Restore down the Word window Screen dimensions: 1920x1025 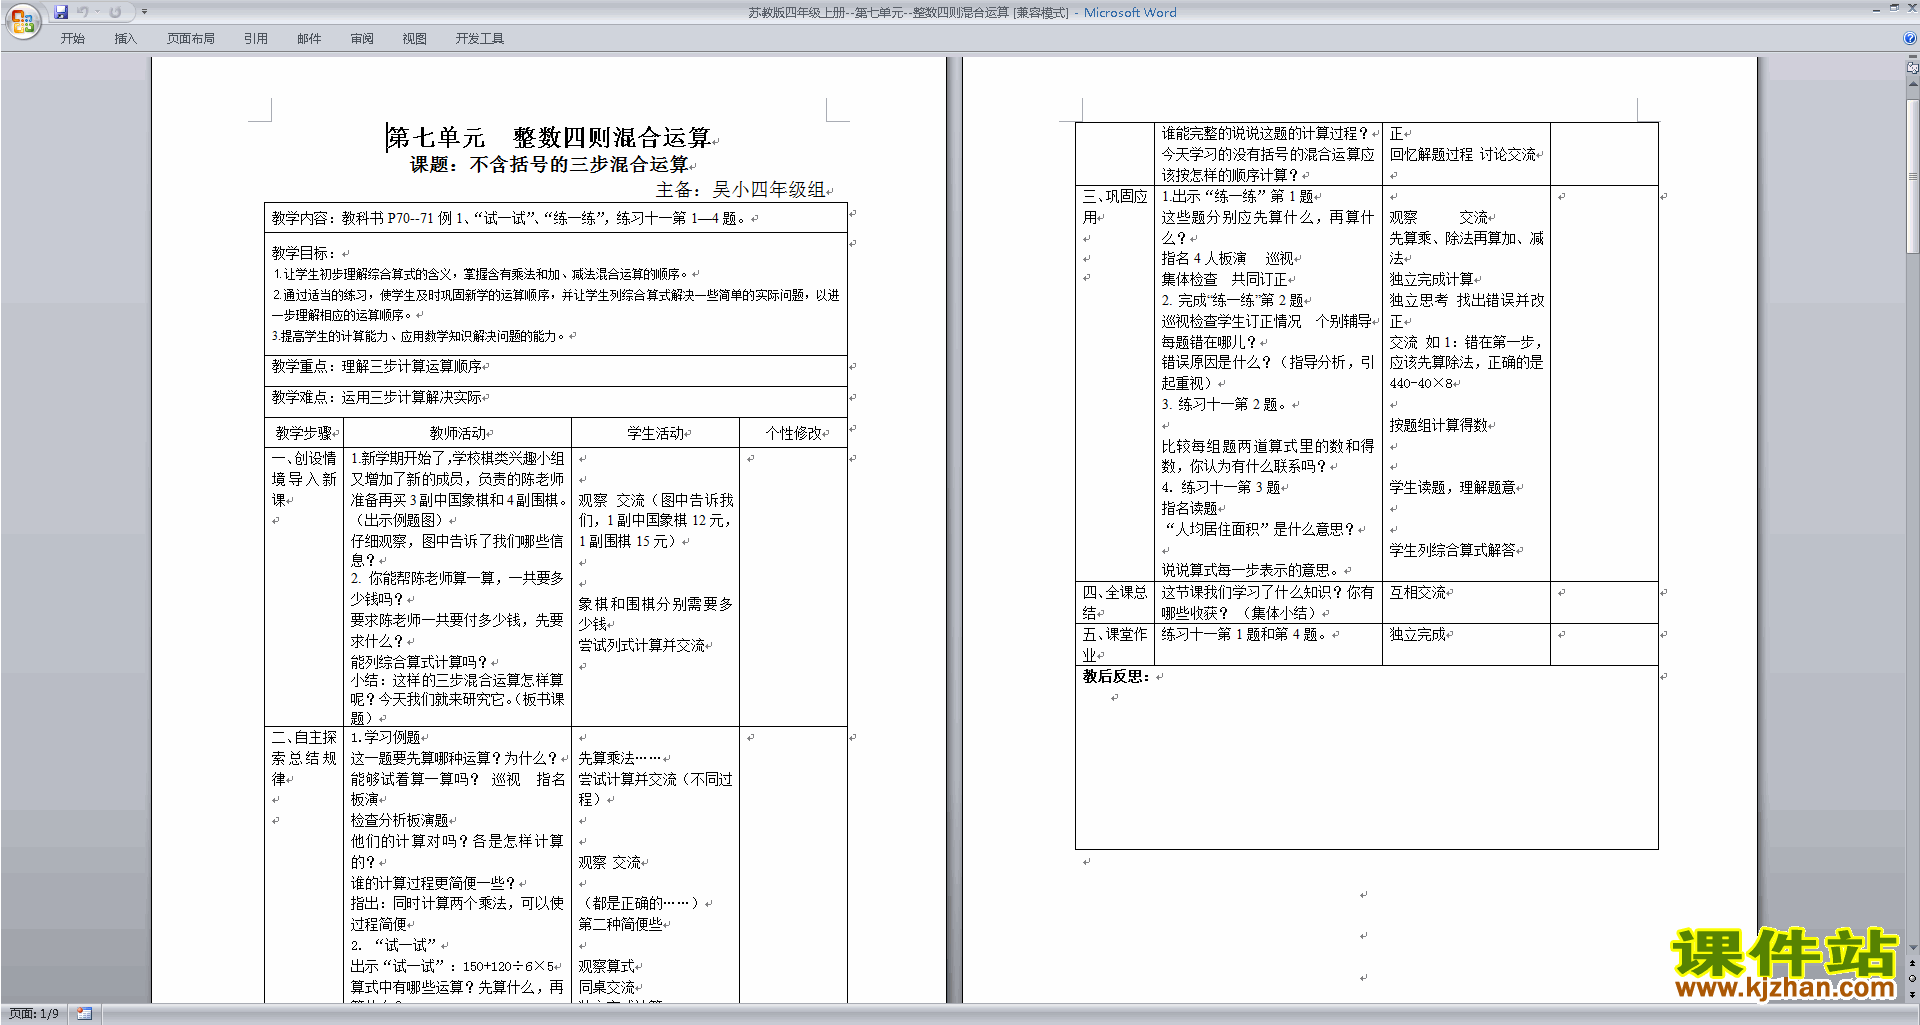(1893, 9)
